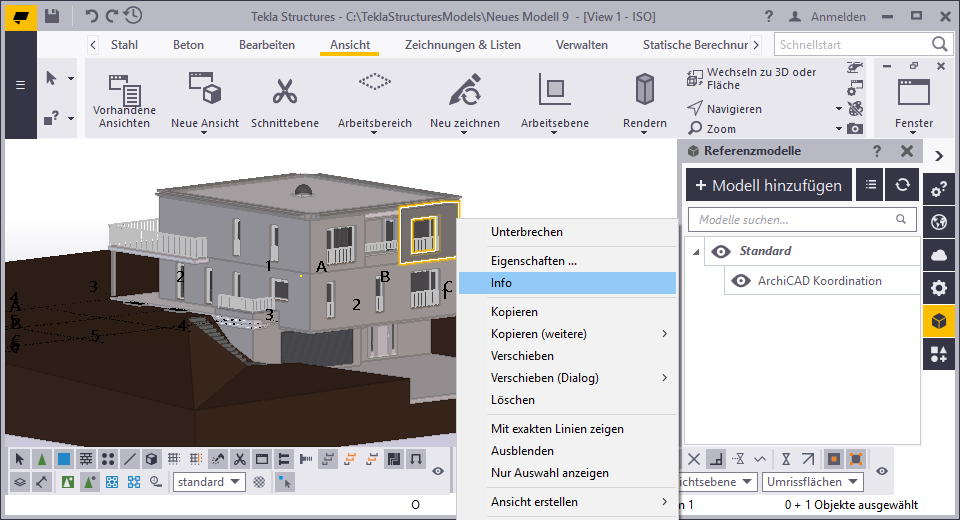Toggle the four-dots points selection switch

pyautogui.click(x=108, y=459)
